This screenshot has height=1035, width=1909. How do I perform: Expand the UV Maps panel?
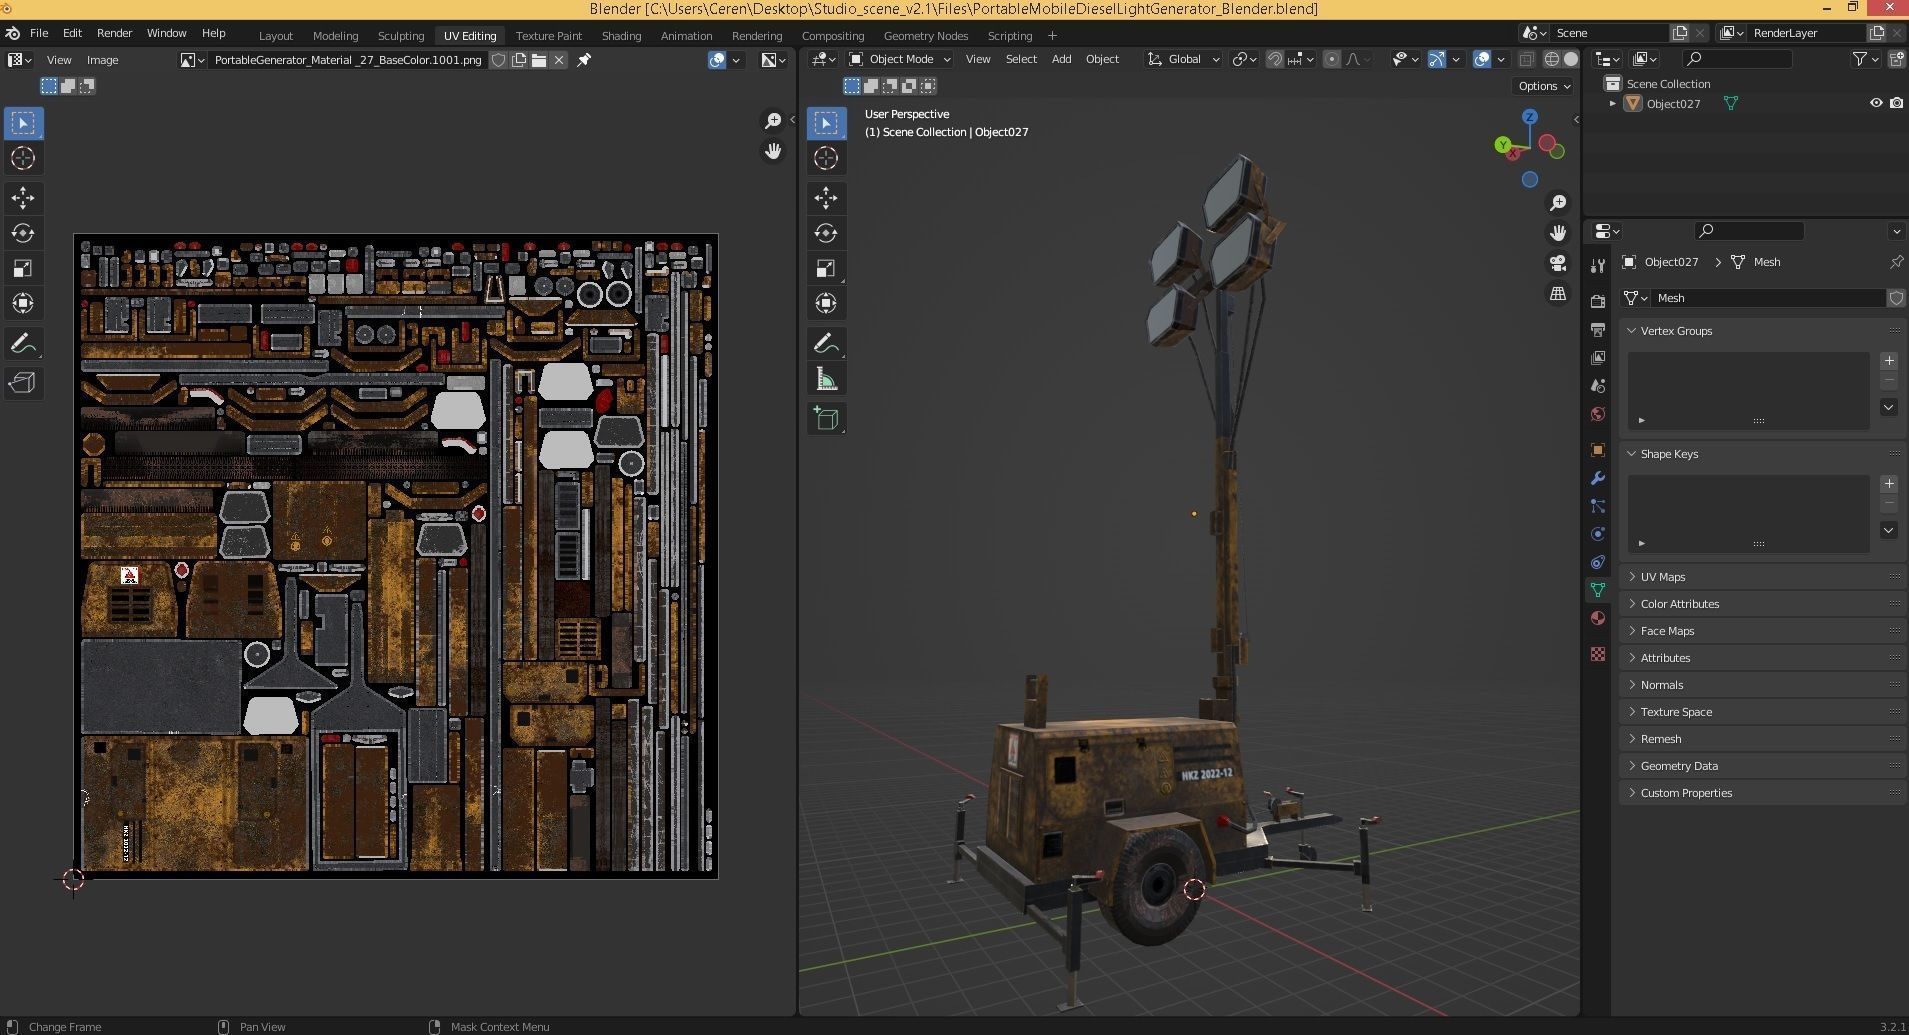[x=1762, y=577]
